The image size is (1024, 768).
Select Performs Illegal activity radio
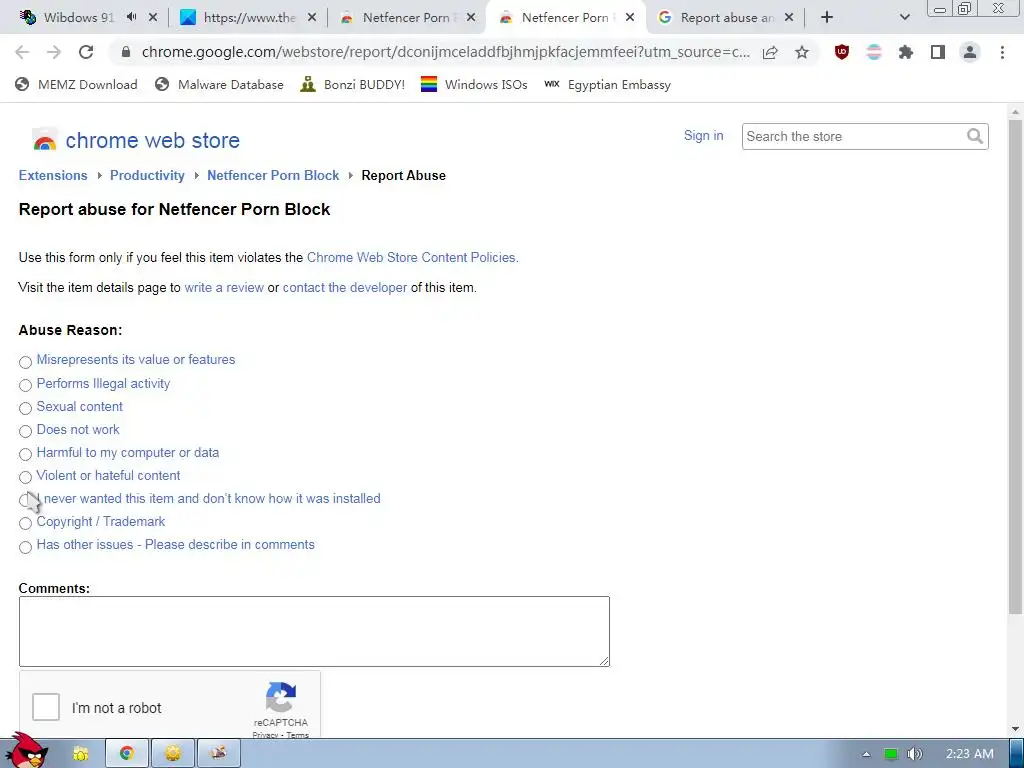pyautogui.click(x=25, y=385)
